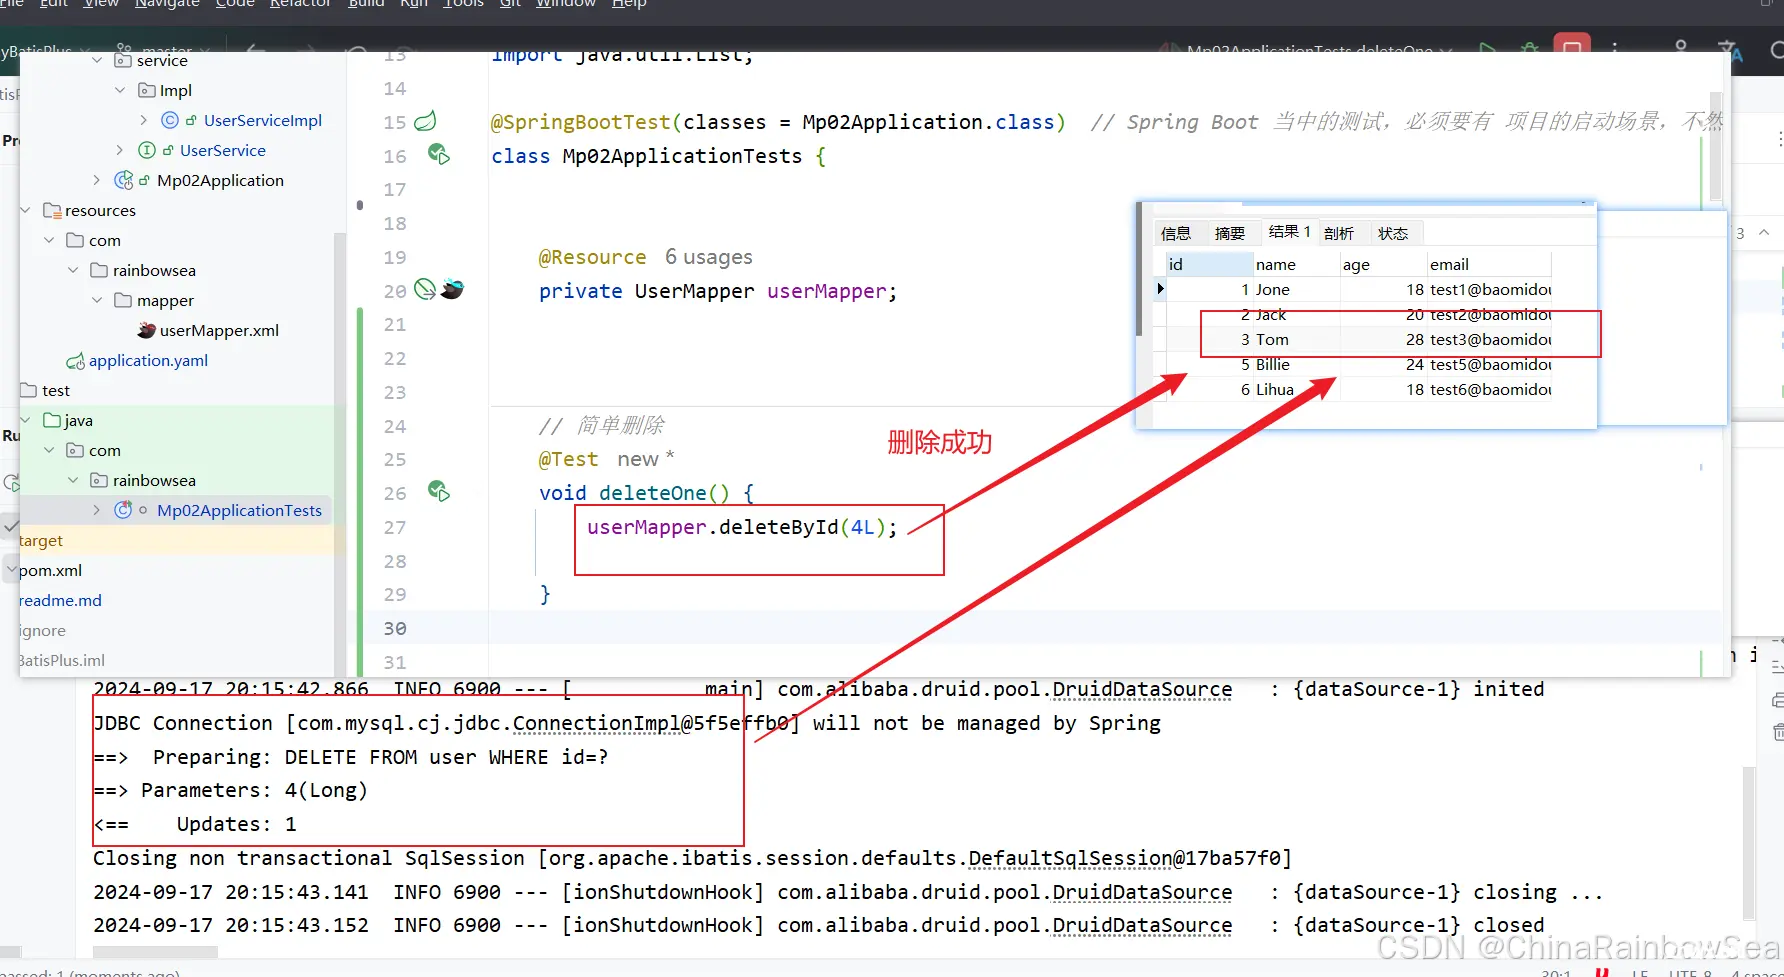Viewport: 1784px width, 977px height.
Task: Click the MyBatis icon beside userMapper.xml
Action: [x=147, y=330]
